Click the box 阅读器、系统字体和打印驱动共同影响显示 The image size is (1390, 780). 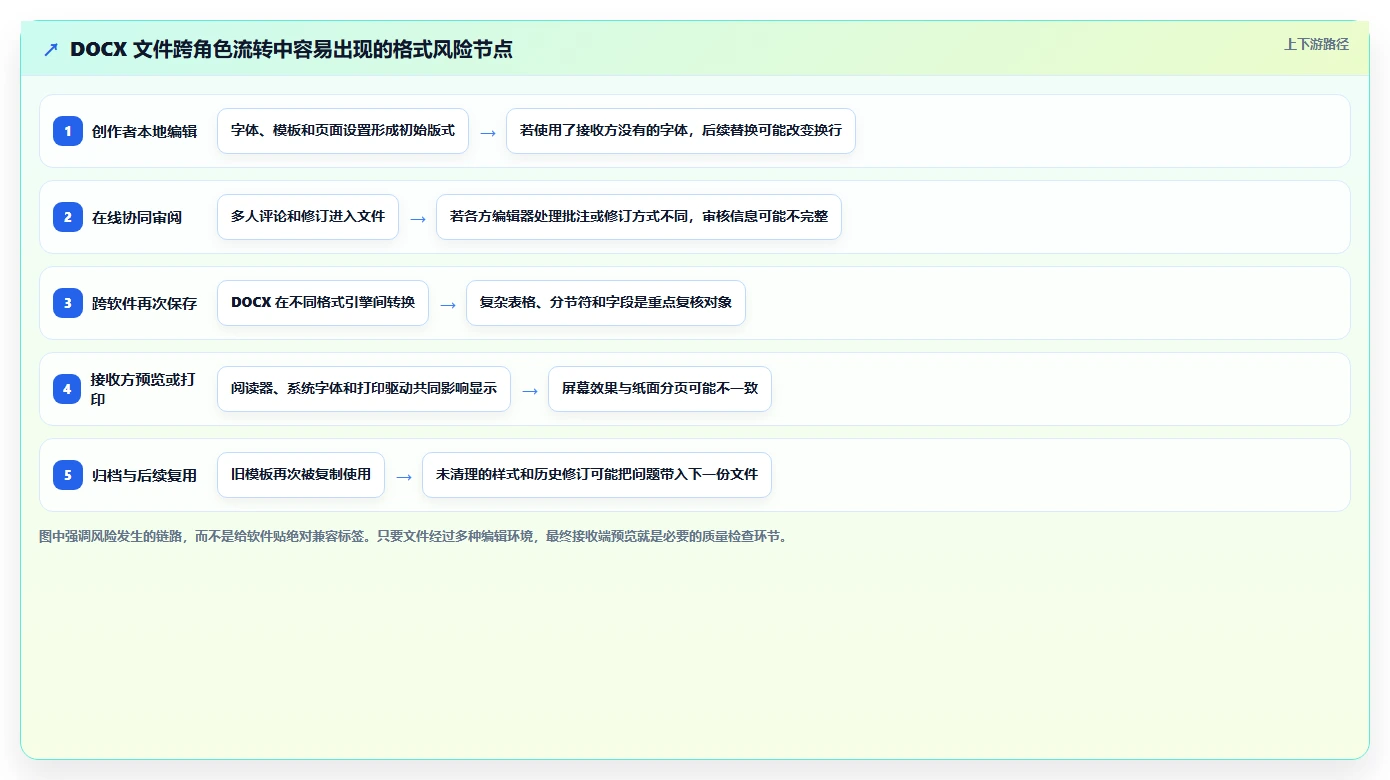point(364,389)
